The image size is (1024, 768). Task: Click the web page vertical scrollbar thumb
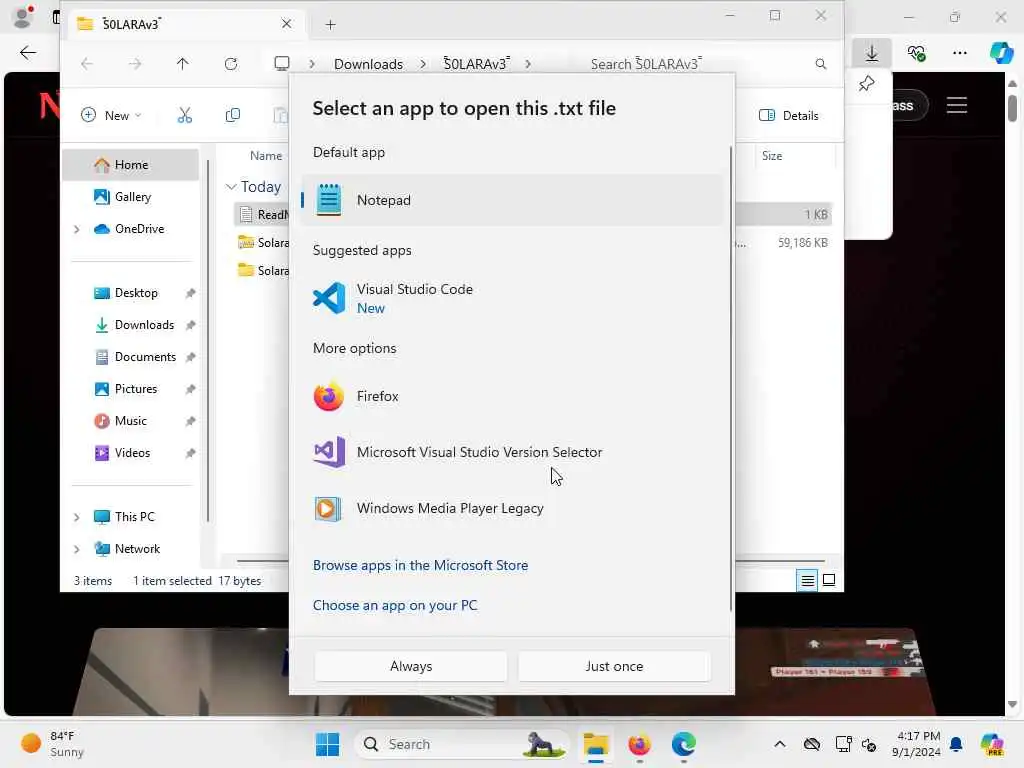click(1012, 108)
